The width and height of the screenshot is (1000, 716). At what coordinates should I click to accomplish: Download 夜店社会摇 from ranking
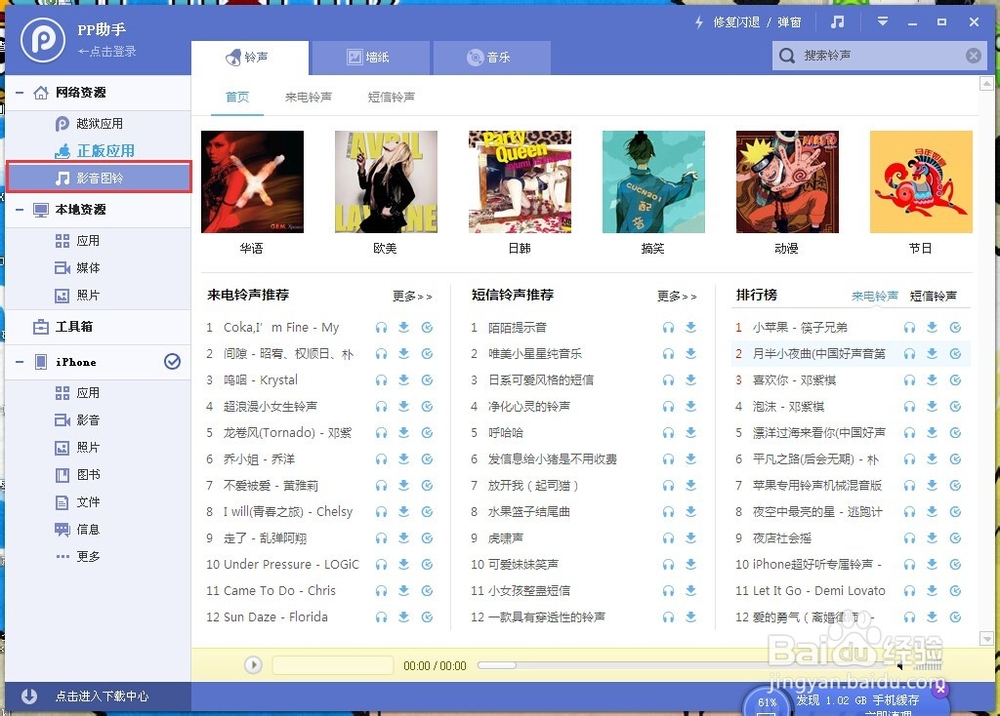pos(932,538)
